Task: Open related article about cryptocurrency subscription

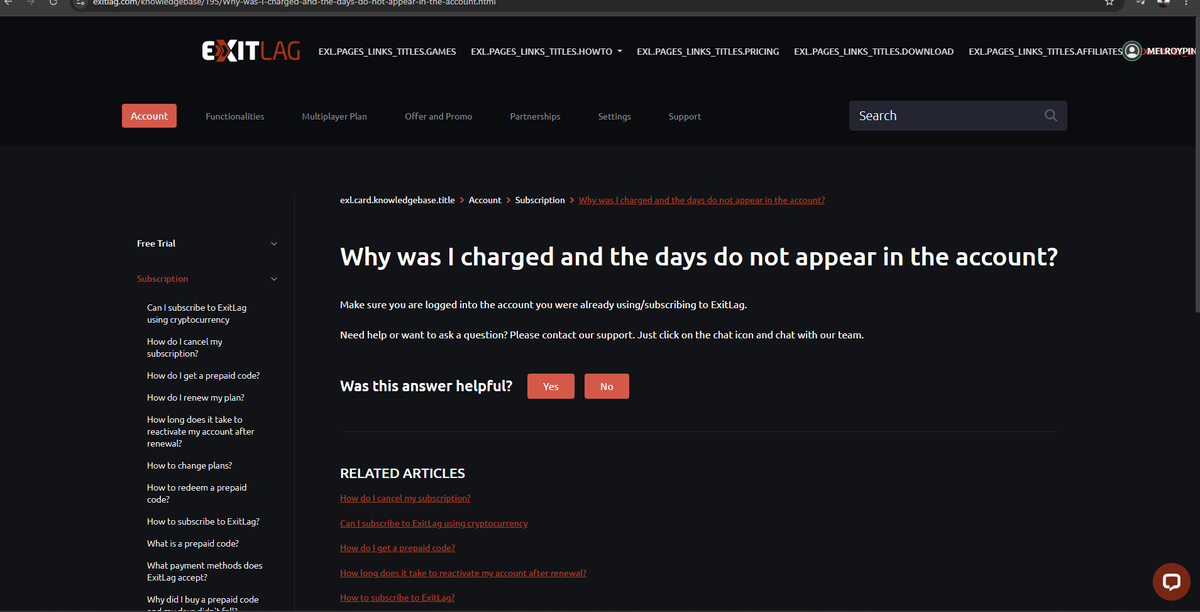Action: (x=434, y=523)
